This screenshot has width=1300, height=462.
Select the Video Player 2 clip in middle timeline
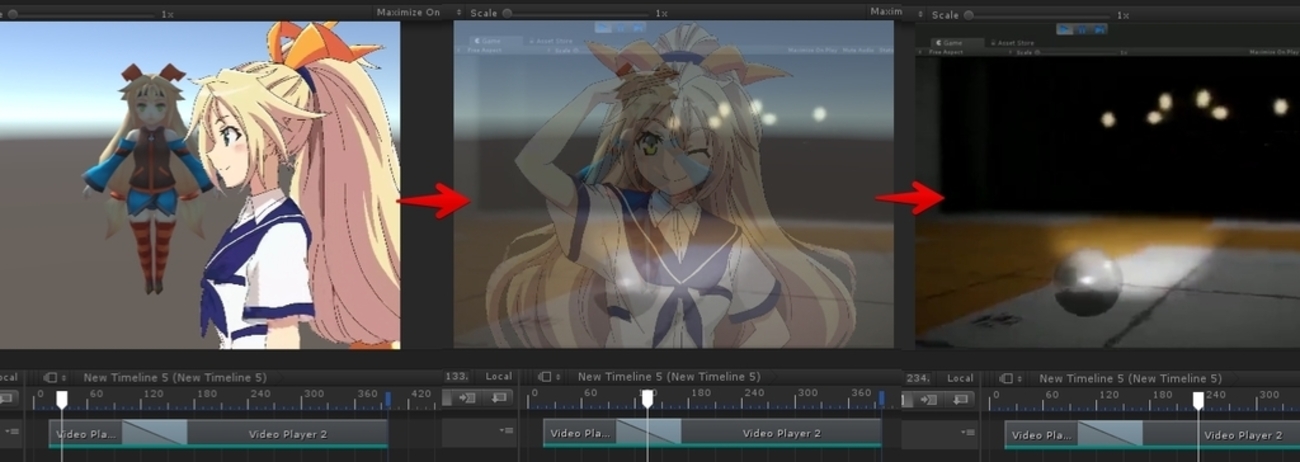(782, 434)
